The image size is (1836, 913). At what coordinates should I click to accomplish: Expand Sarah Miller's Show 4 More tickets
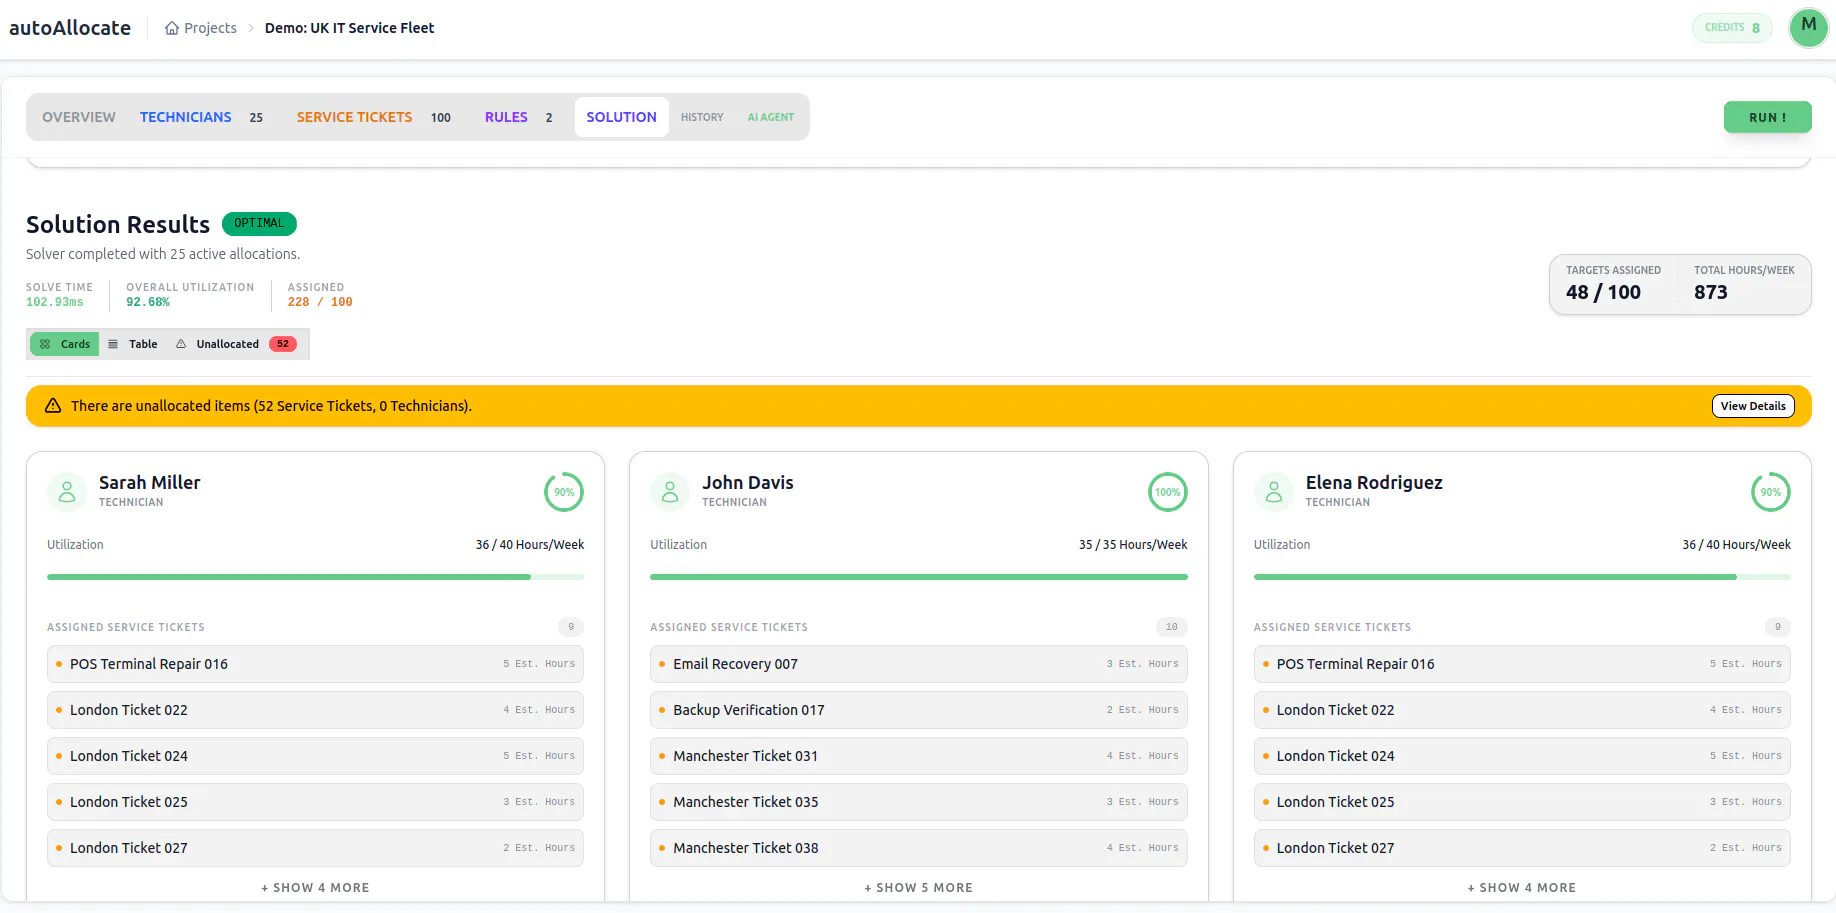315,888
